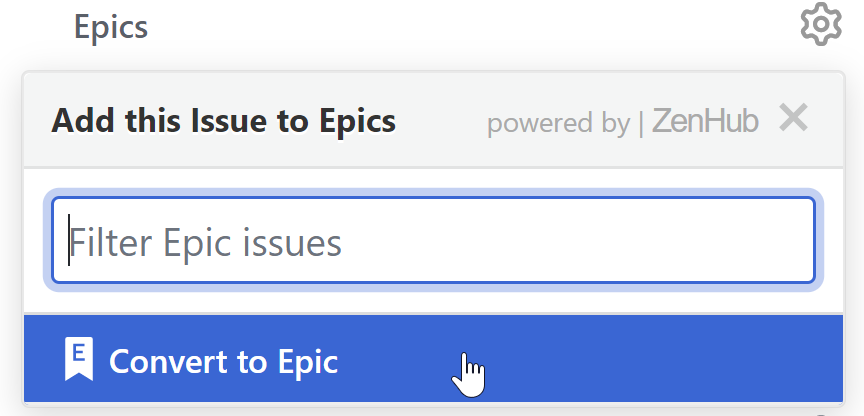Screen dimensions: 864x416
Task: Choose the blue highlighted Convert to Epic row
Action: tap(433, 359)
